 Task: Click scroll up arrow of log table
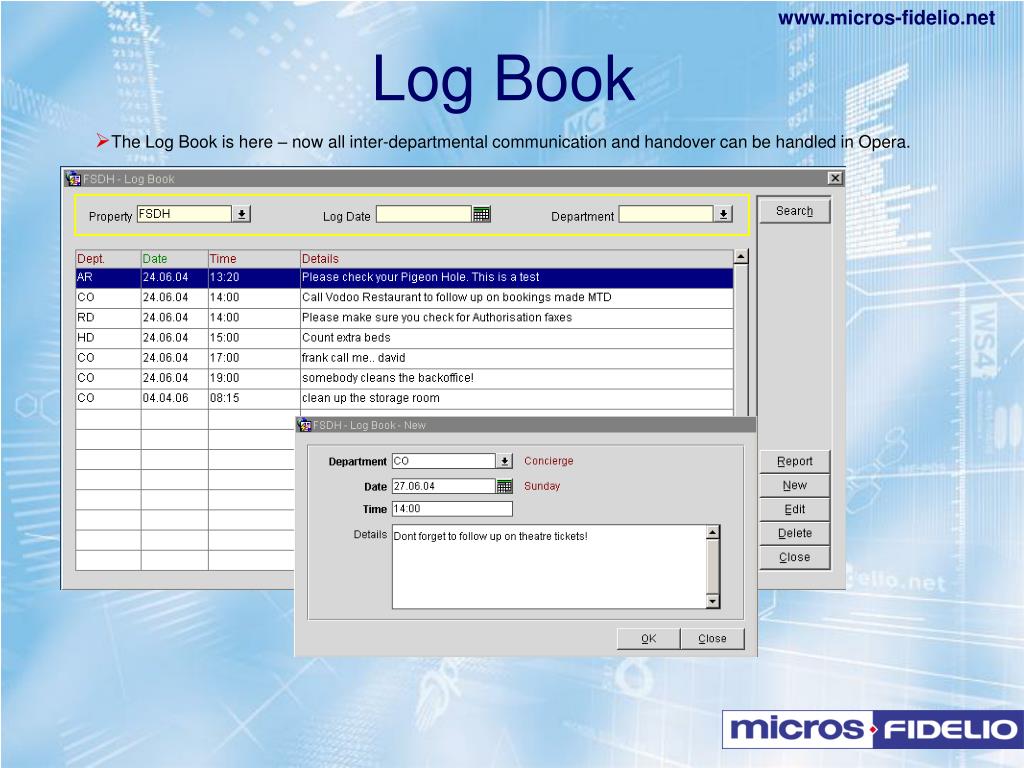741,257
